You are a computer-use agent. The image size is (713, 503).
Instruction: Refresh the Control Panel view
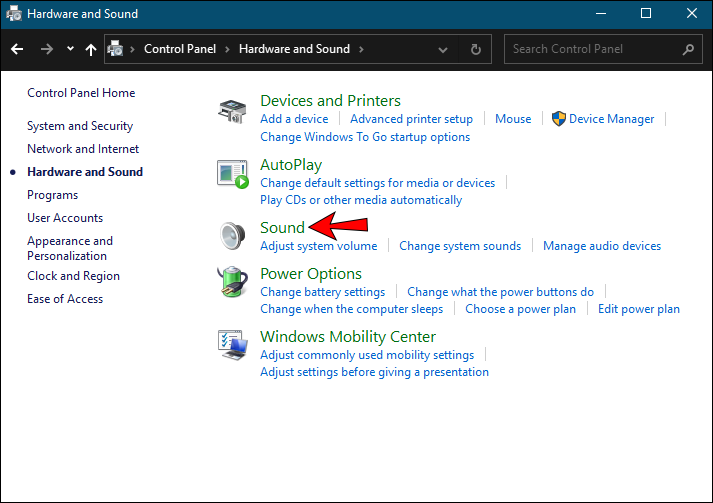pyautogui.click(x=476, y=49)
